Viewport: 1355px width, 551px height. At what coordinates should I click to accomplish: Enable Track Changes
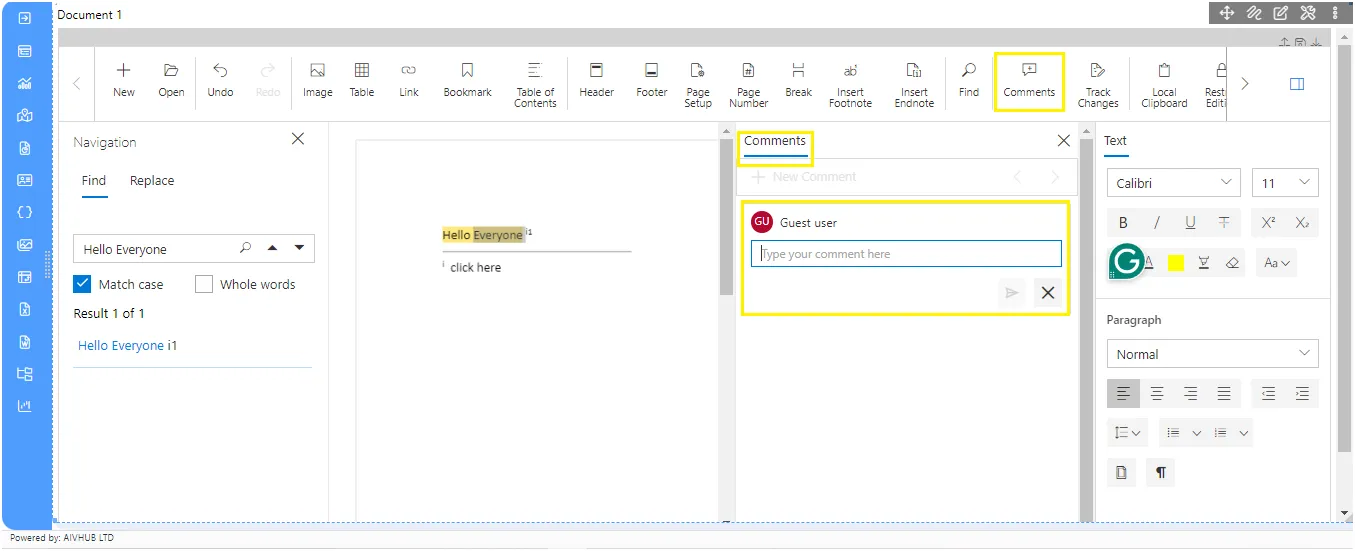coord(1098,84)
